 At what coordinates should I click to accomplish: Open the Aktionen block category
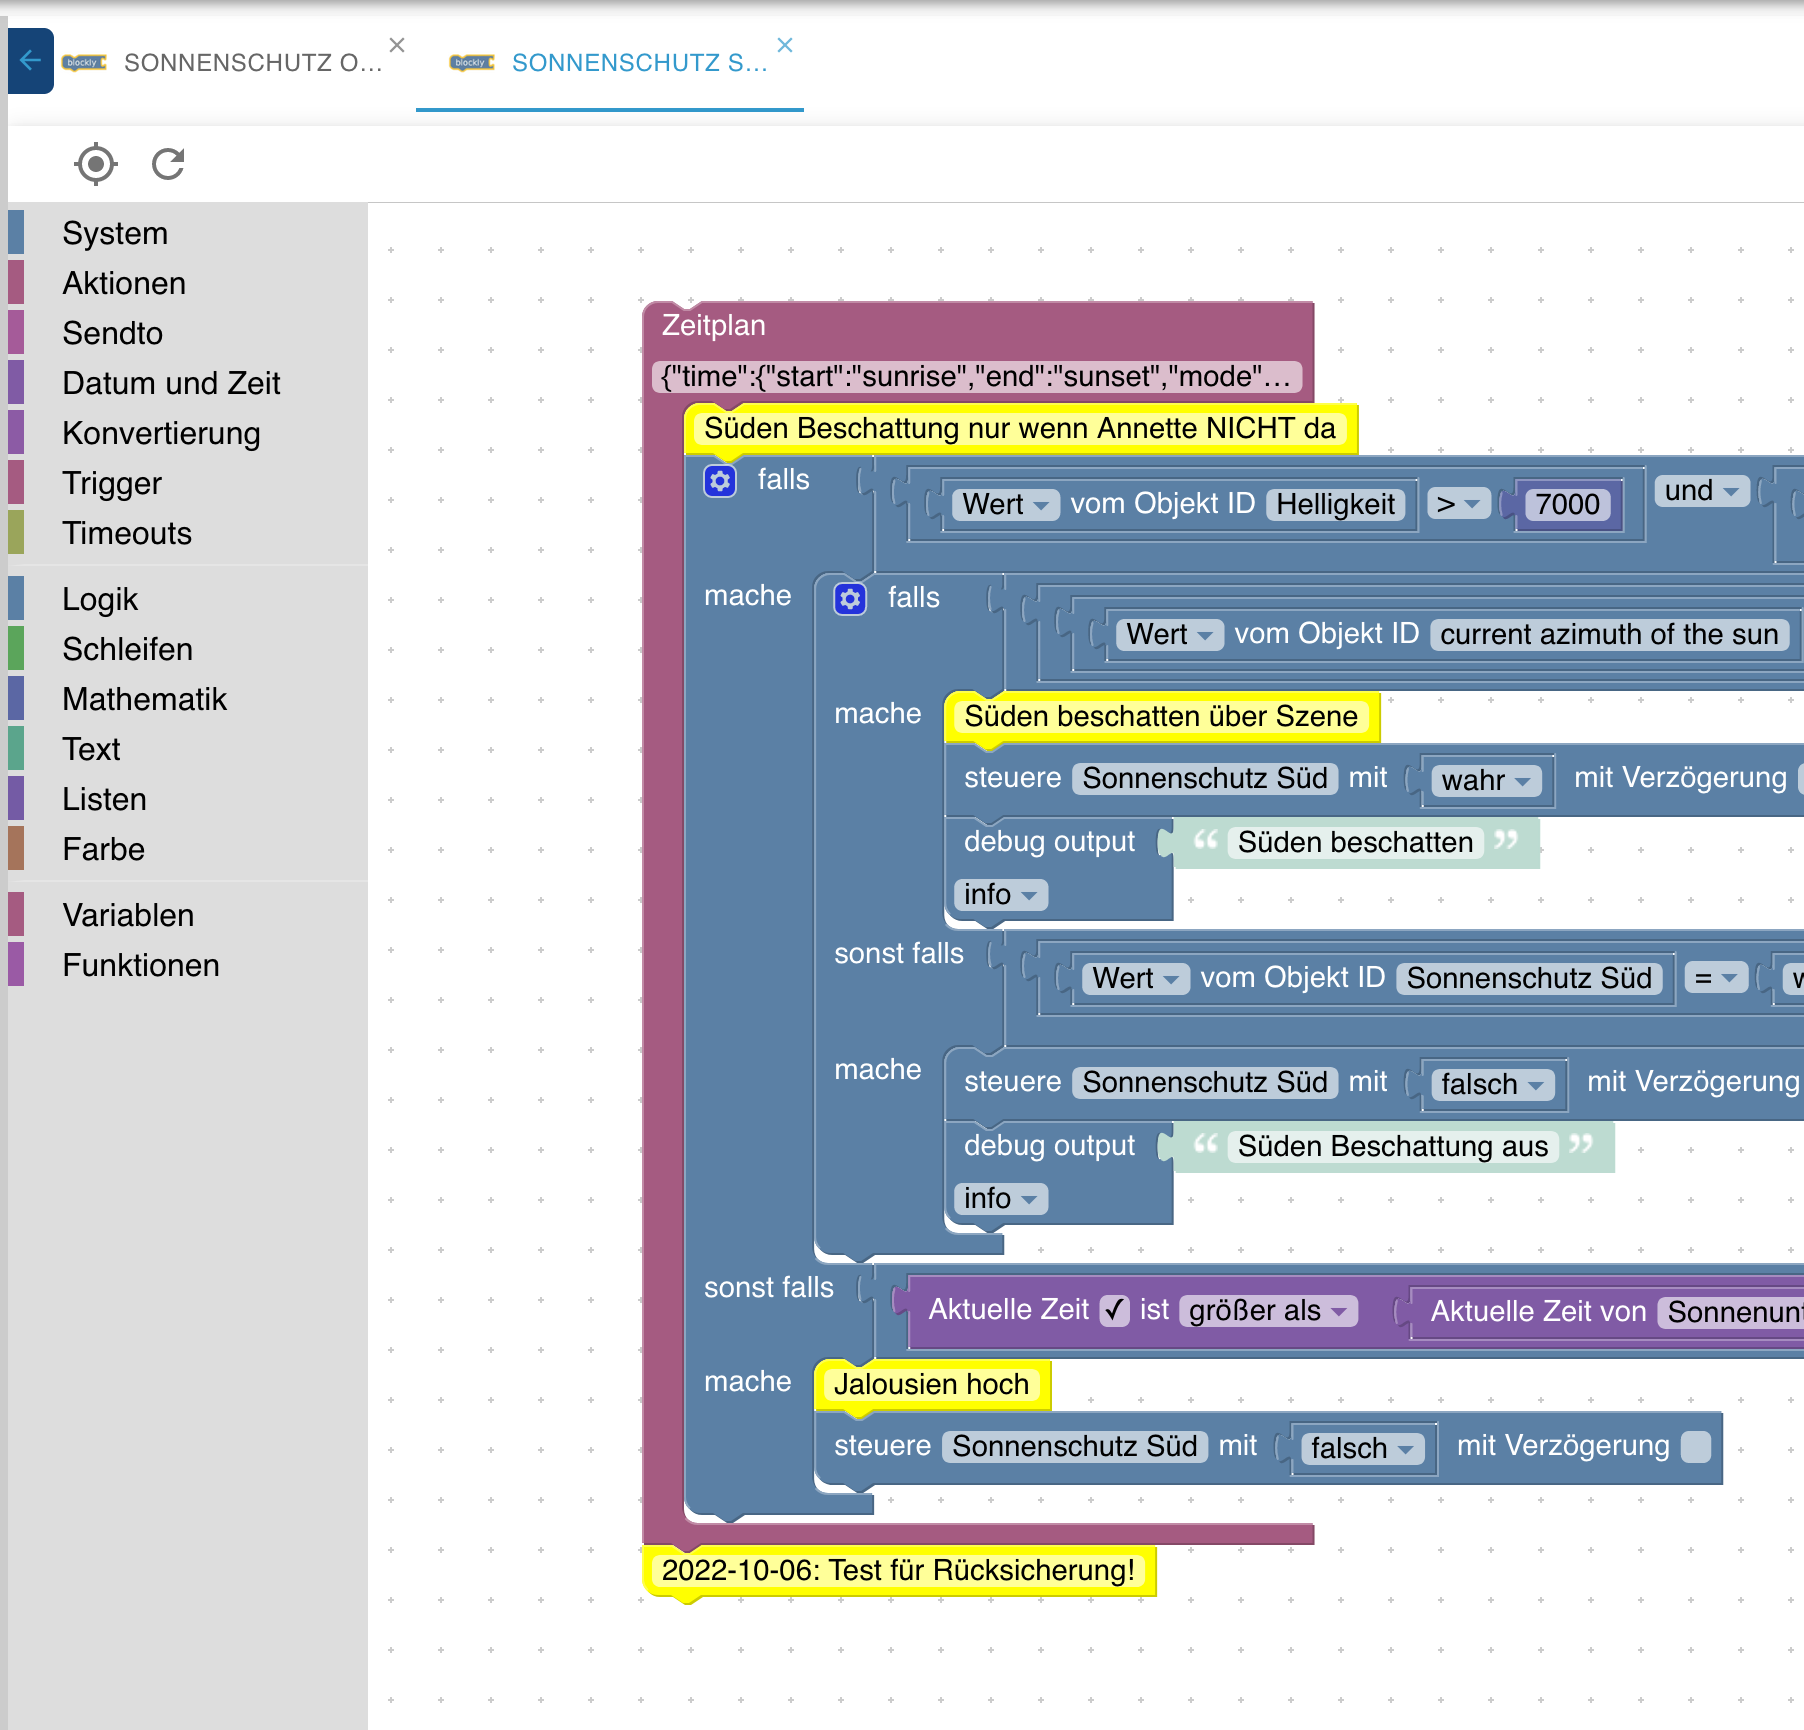coord(188,283)
